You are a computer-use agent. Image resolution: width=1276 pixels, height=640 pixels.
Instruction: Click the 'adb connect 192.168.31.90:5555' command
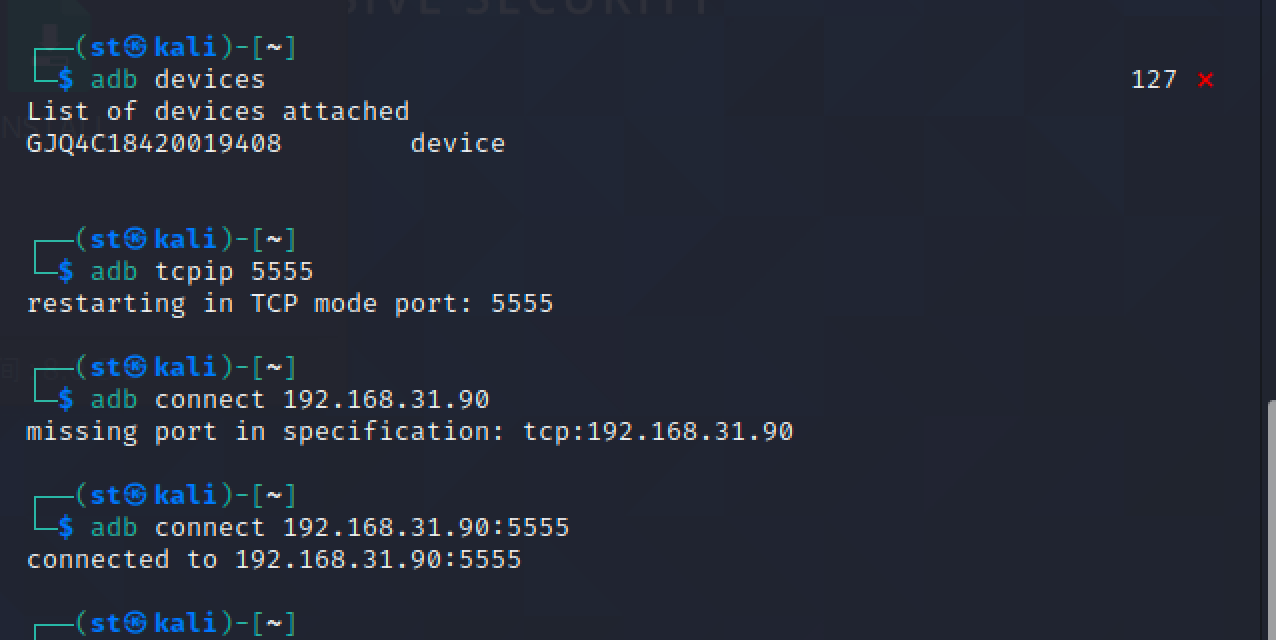(330, 527)
